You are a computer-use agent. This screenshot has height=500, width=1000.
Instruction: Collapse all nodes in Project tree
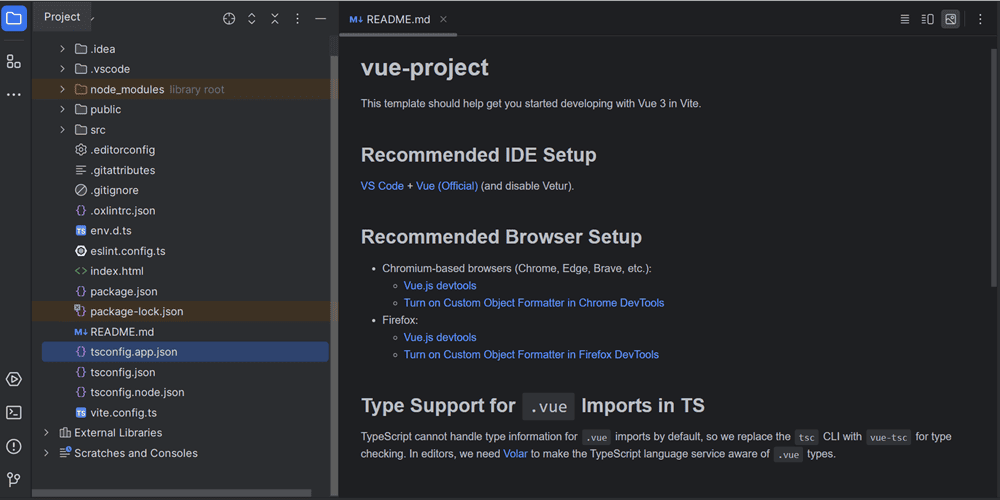click(x=275, y=19)
